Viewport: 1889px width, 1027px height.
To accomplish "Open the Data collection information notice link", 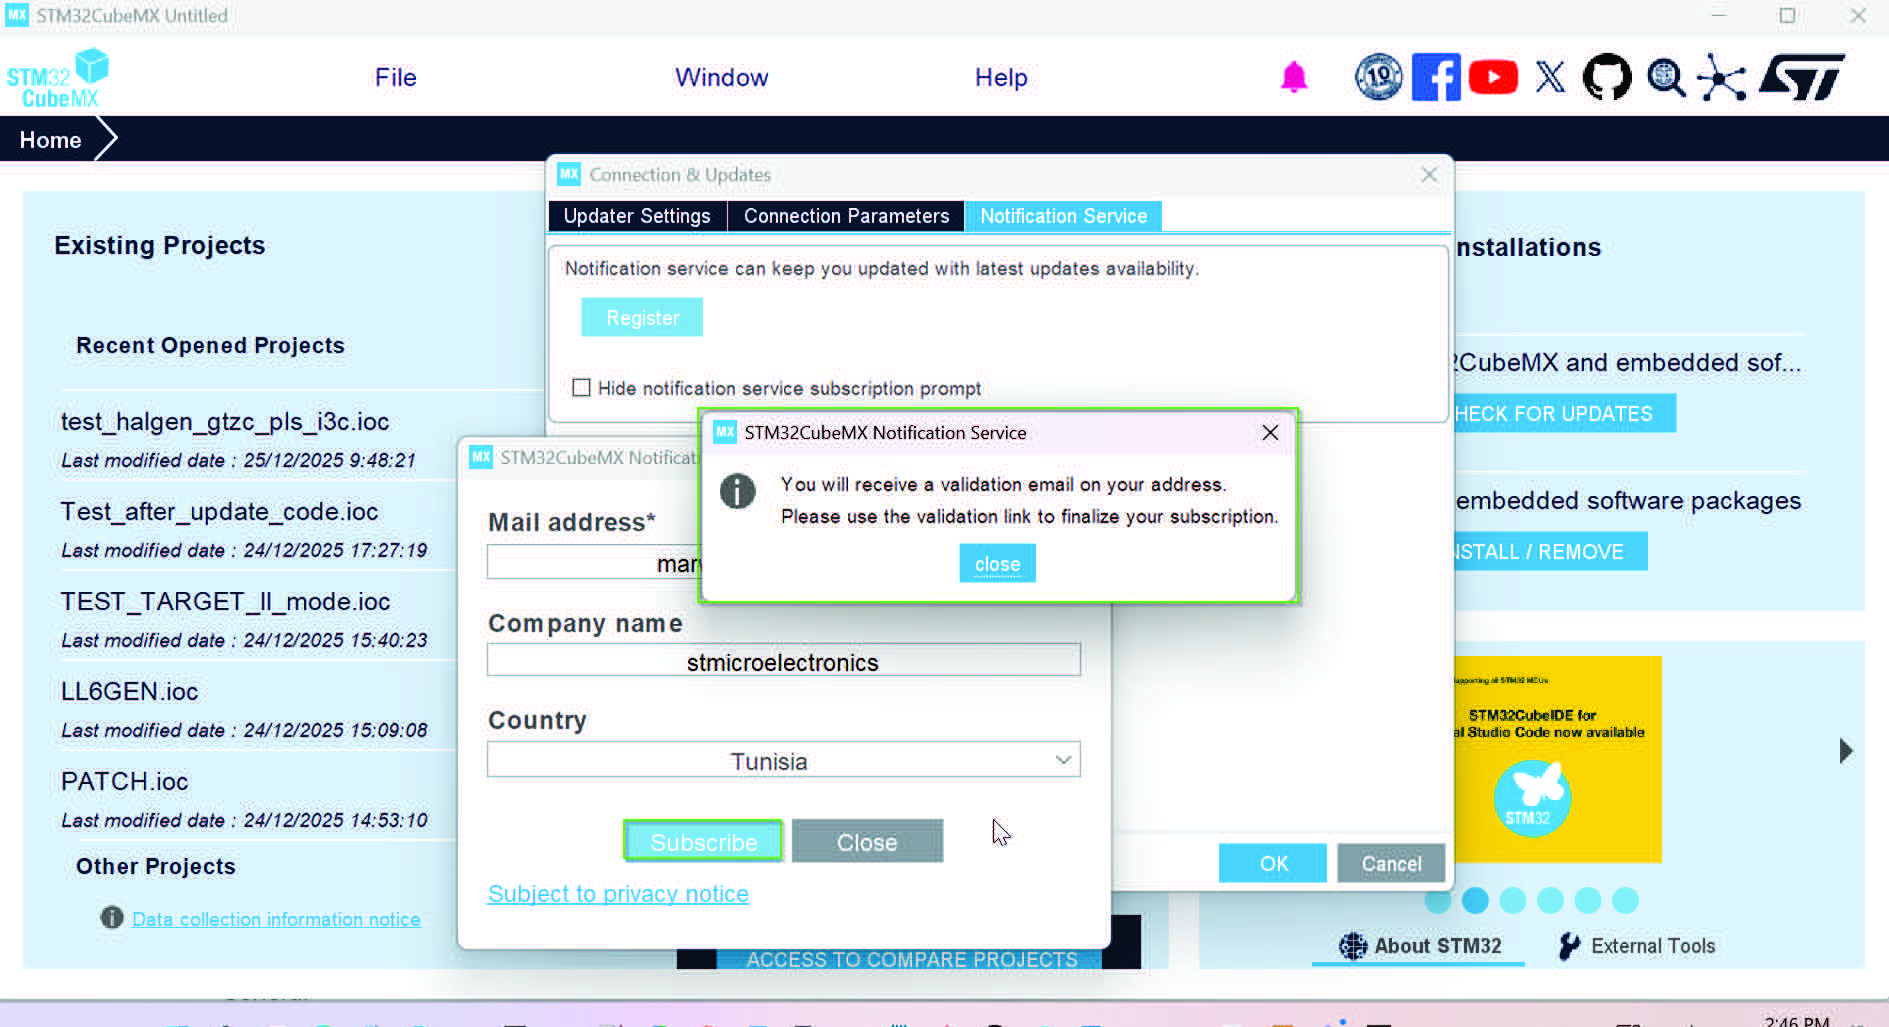I will pos(276,919).
